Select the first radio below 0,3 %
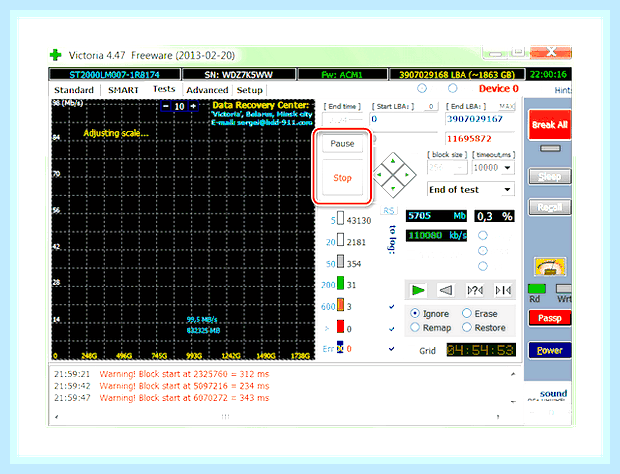The width and height of the screenshot is (620, 474). click(482, 236)
